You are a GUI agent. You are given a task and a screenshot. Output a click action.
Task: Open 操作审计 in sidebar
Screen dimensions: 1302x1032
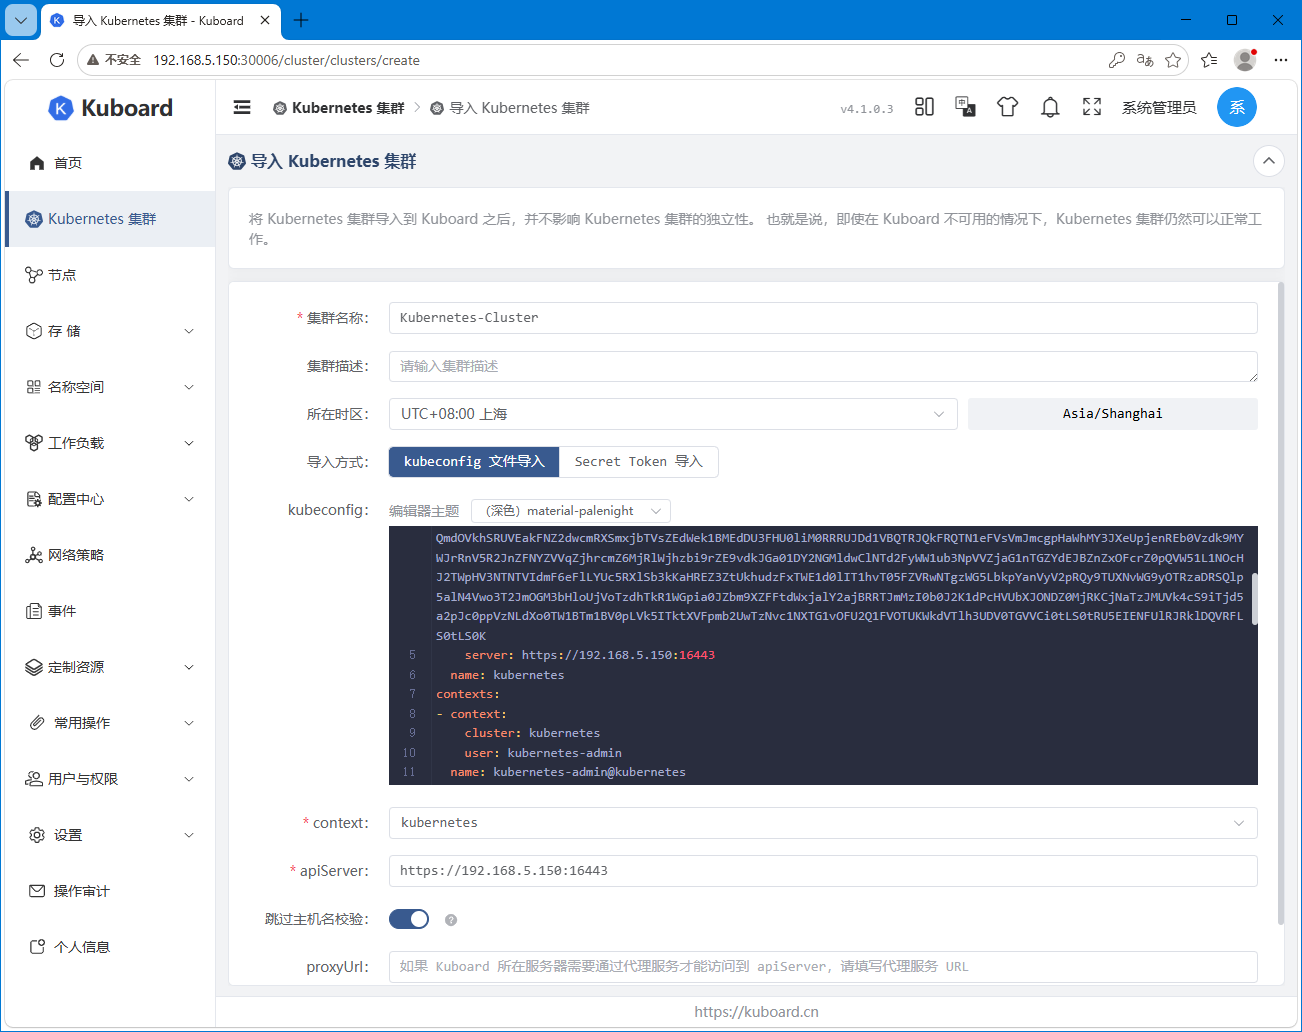point(110,891)
